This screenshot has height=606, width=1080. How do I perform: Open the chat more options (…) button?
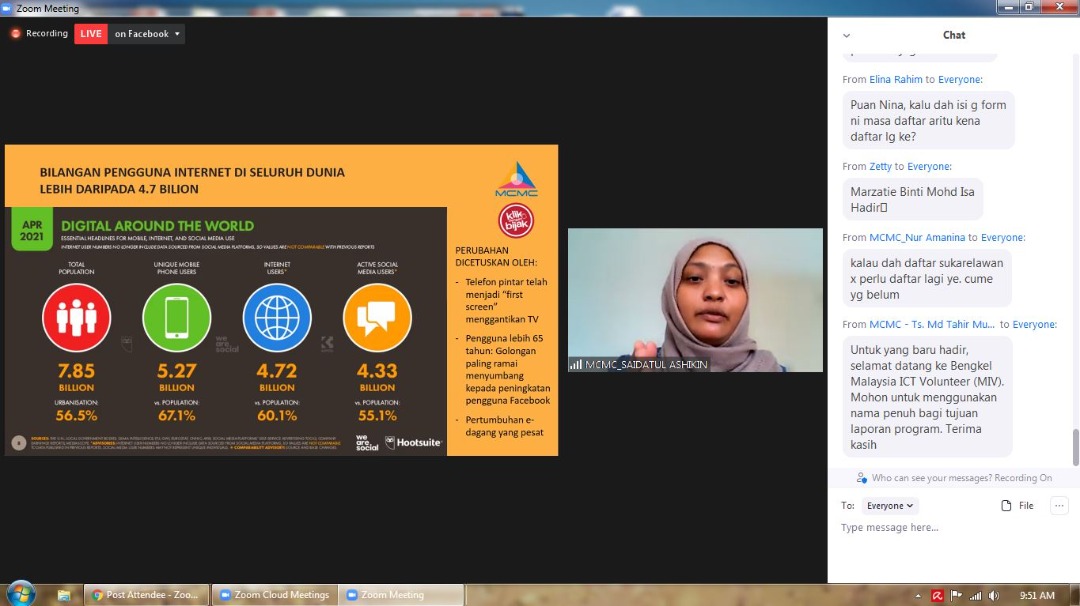click(x=1059, y=506)
